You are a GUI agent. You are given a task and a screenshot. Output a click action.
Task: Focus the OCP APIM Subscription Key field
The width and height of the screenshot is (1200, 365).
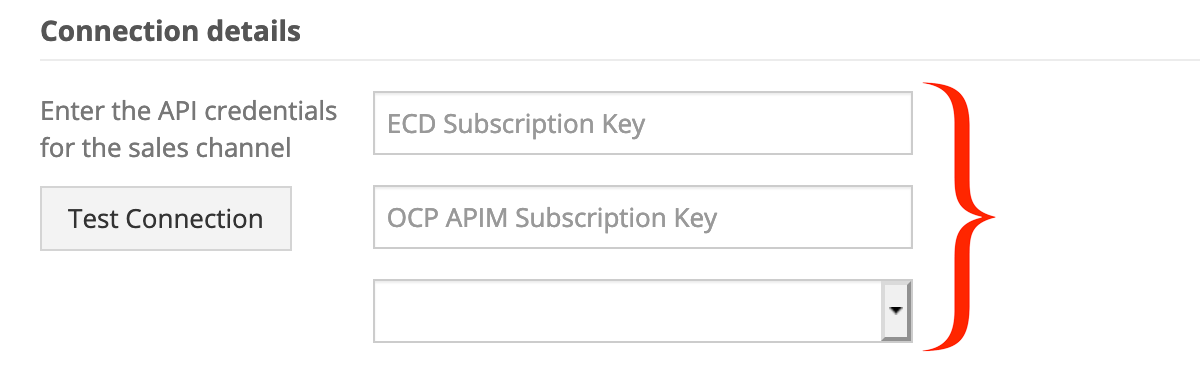[x=643, y=217]
